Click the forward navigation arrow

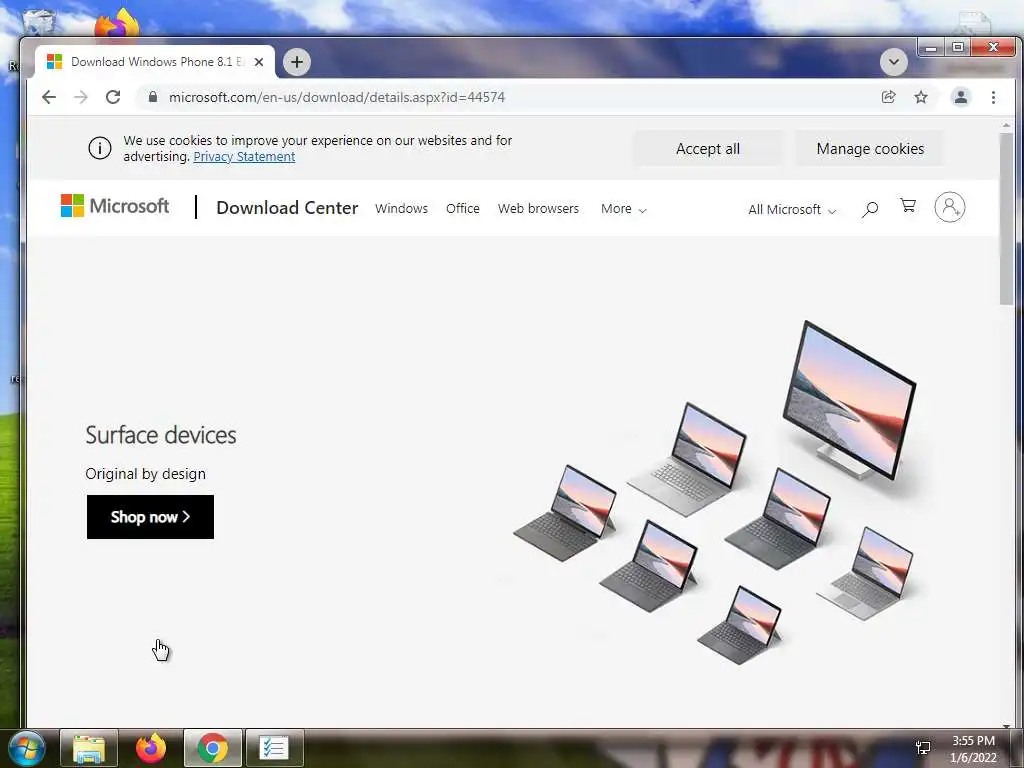coord(80,97)
